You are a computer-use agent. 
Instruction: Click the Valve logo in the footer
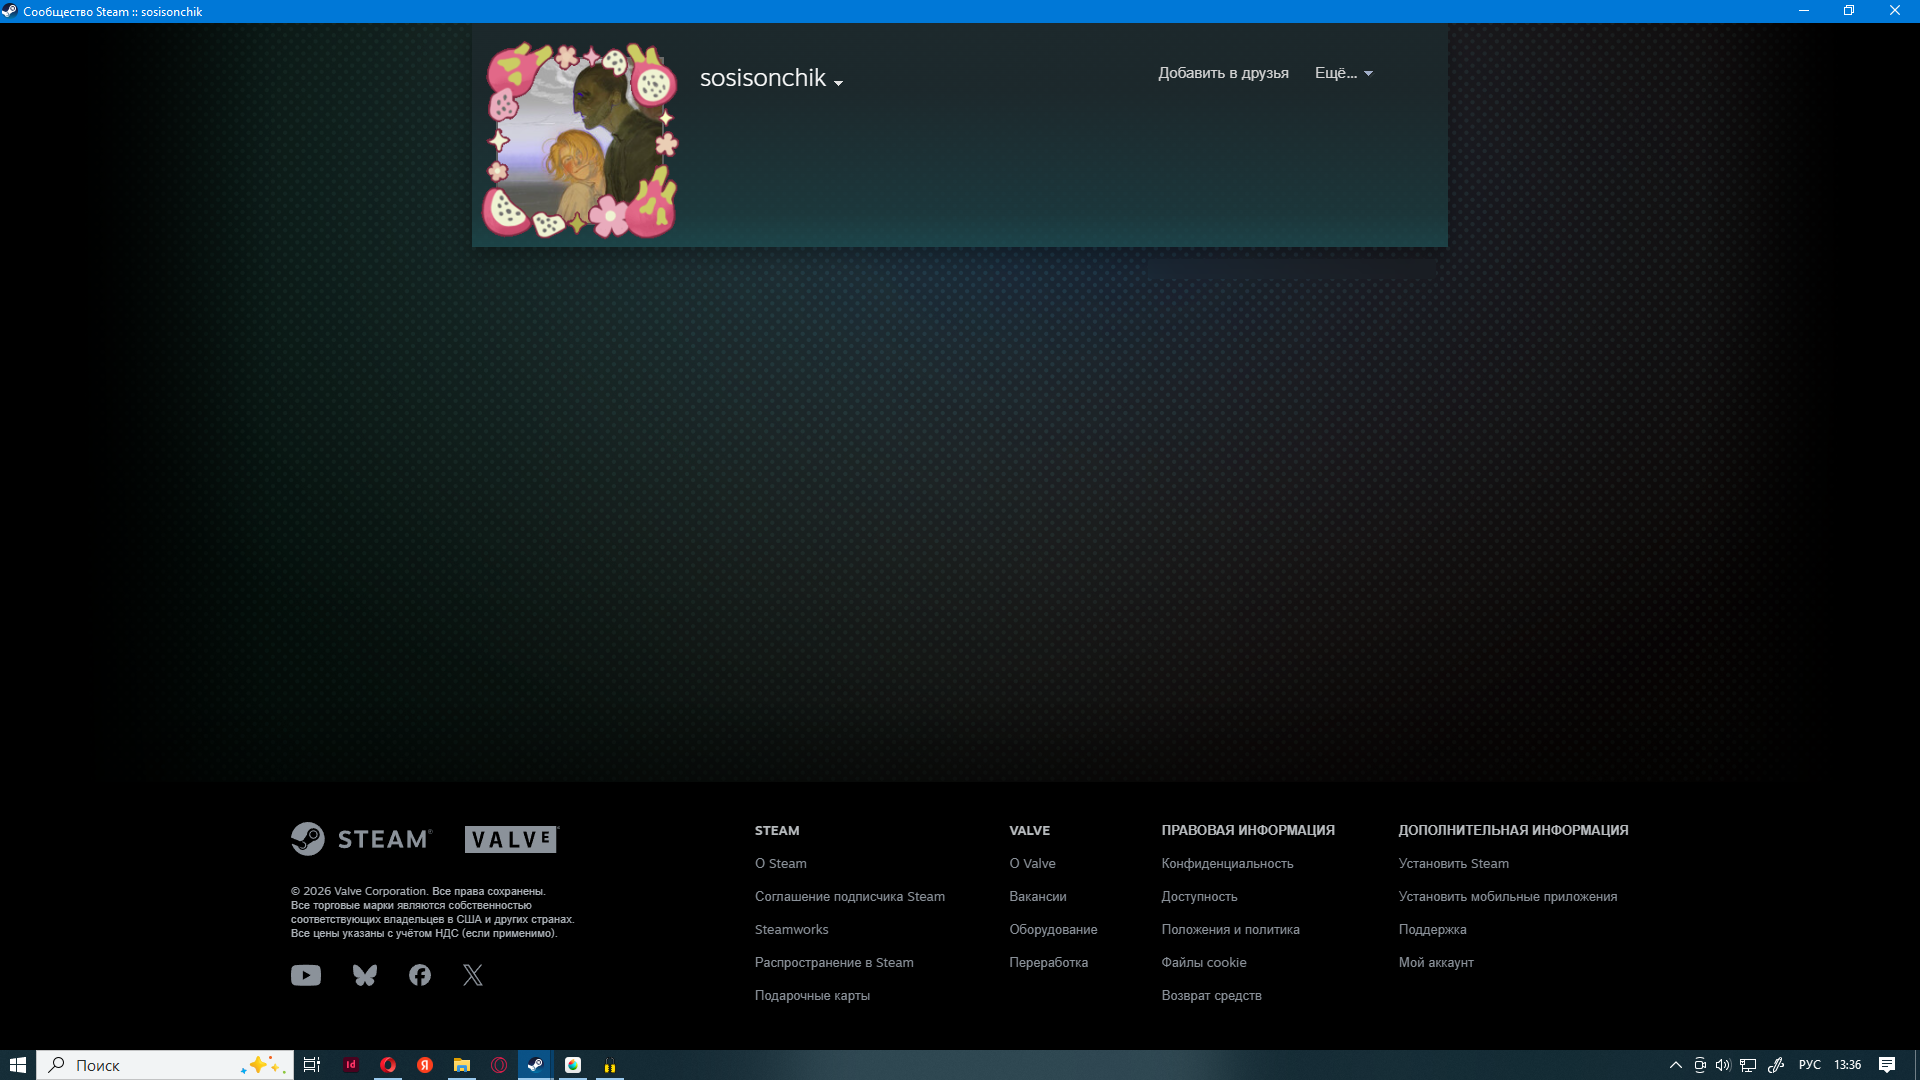(x=511, y=839)
